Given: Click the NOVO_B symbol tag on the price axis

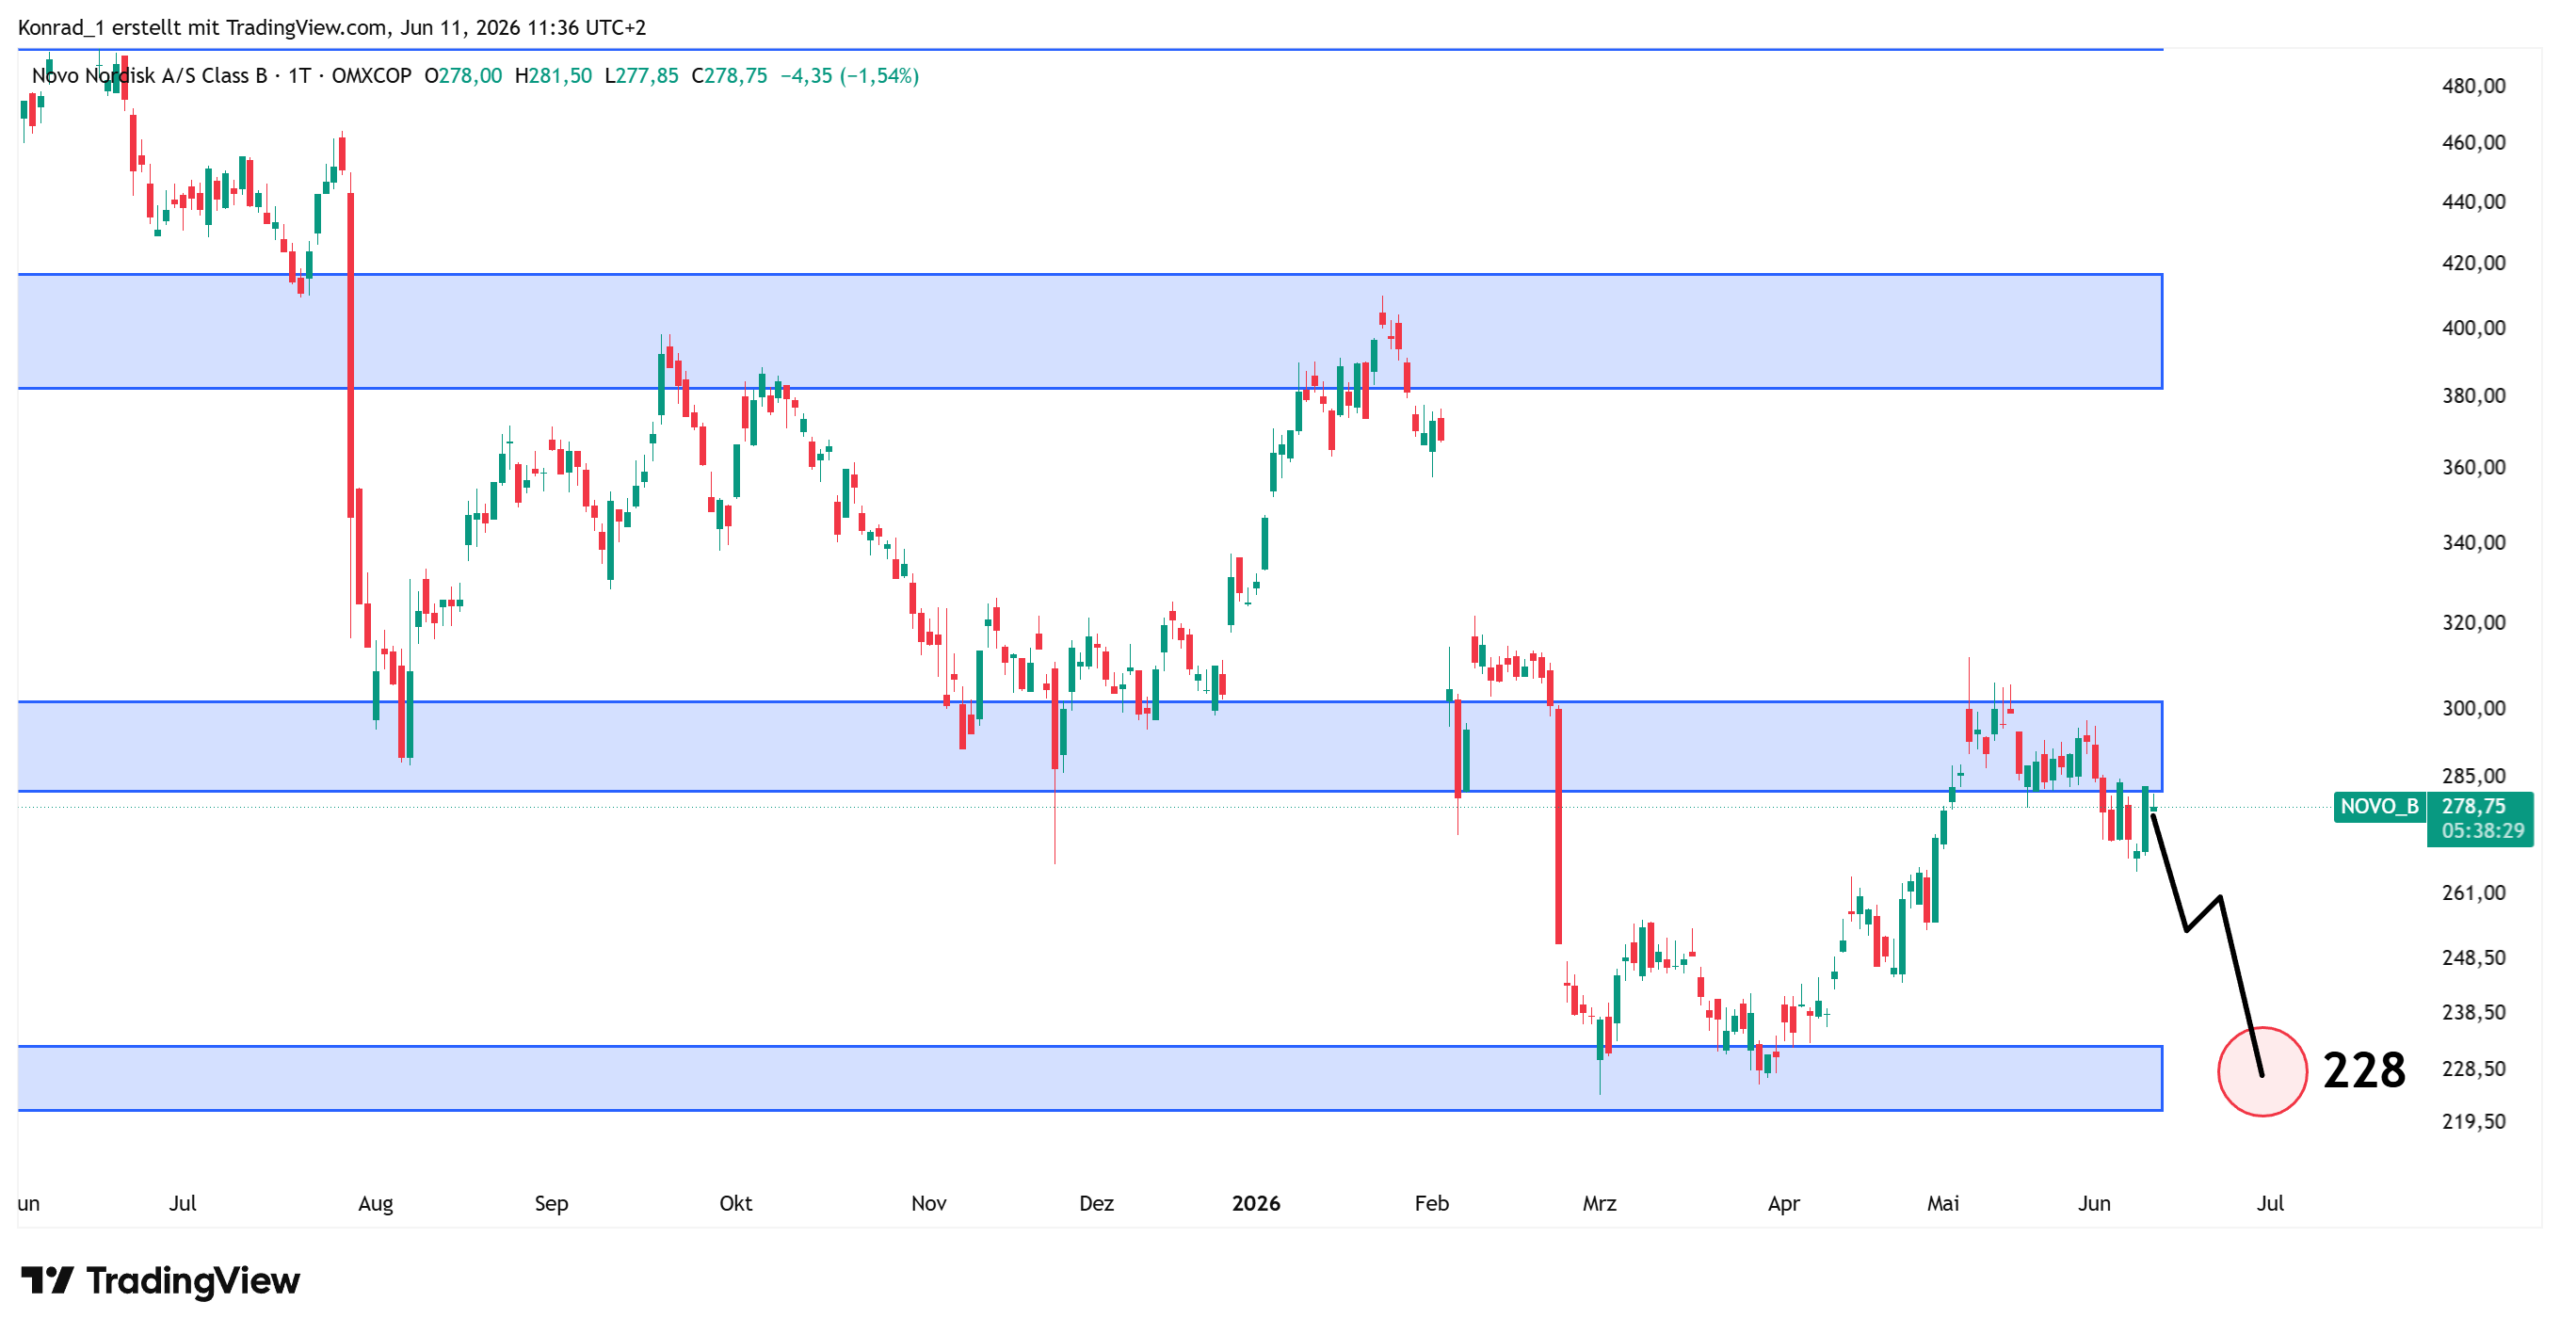Looking at the screenshot, I should (x=2379, y=806).
